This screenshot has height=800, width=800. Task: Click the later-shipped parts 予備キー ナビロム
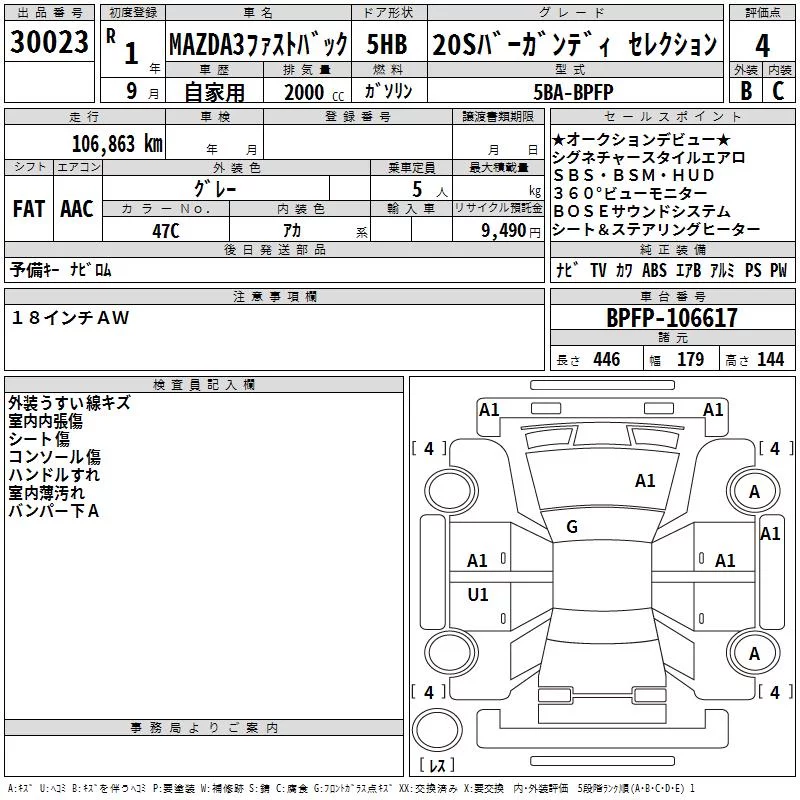pos(60,270)
